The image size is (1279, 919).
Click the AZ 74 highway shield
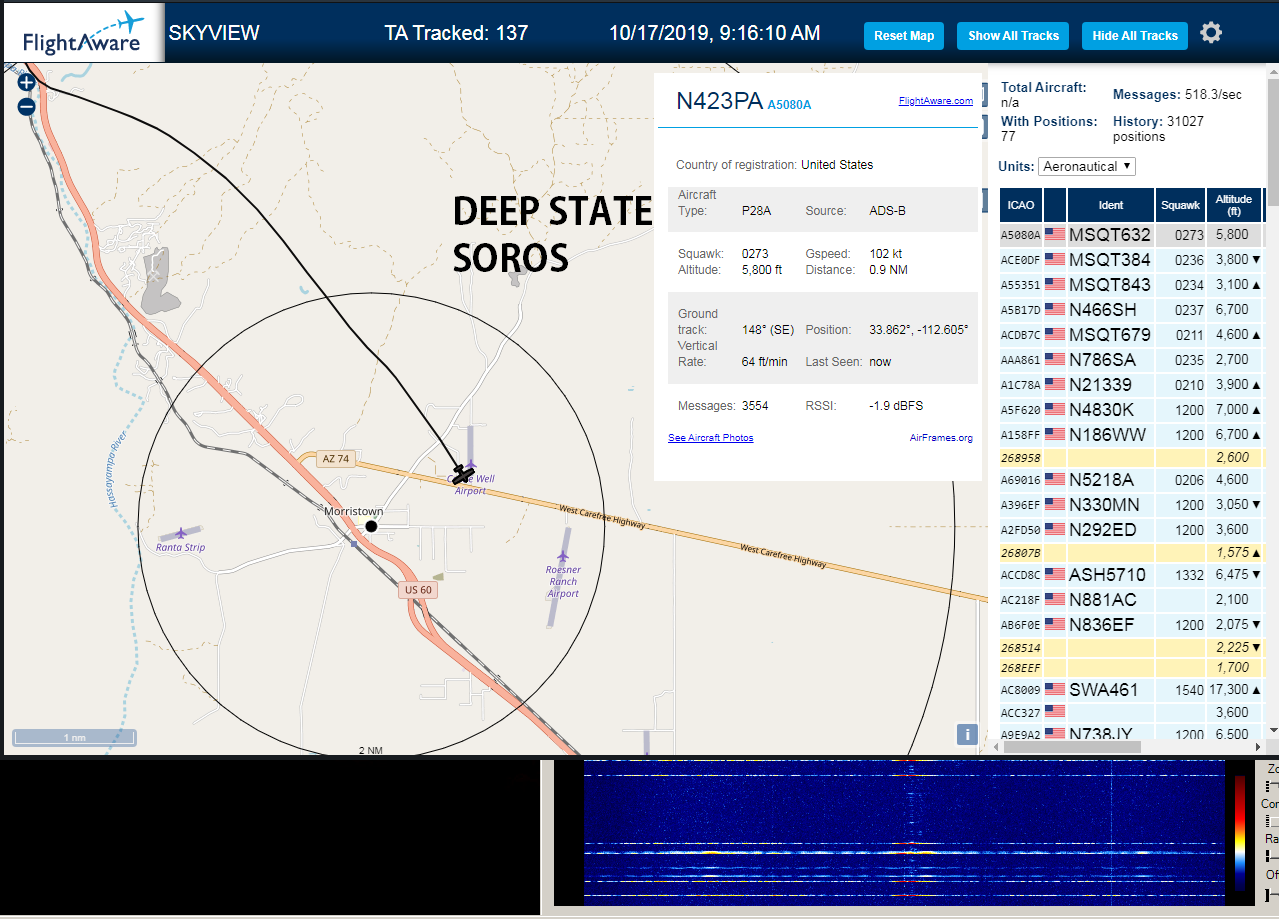click(x=336, y=459)
